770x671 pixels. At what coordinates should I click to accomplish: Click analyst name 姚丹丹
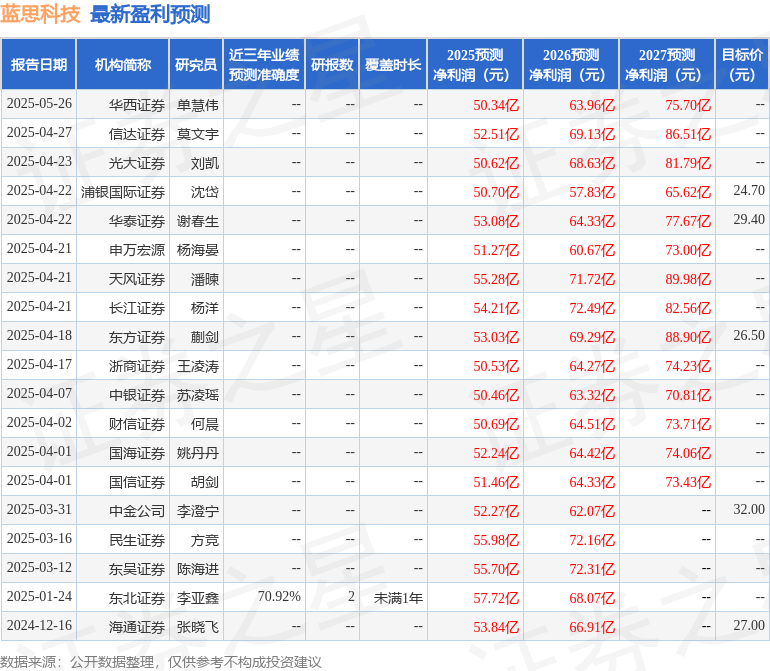pos(198,453)
